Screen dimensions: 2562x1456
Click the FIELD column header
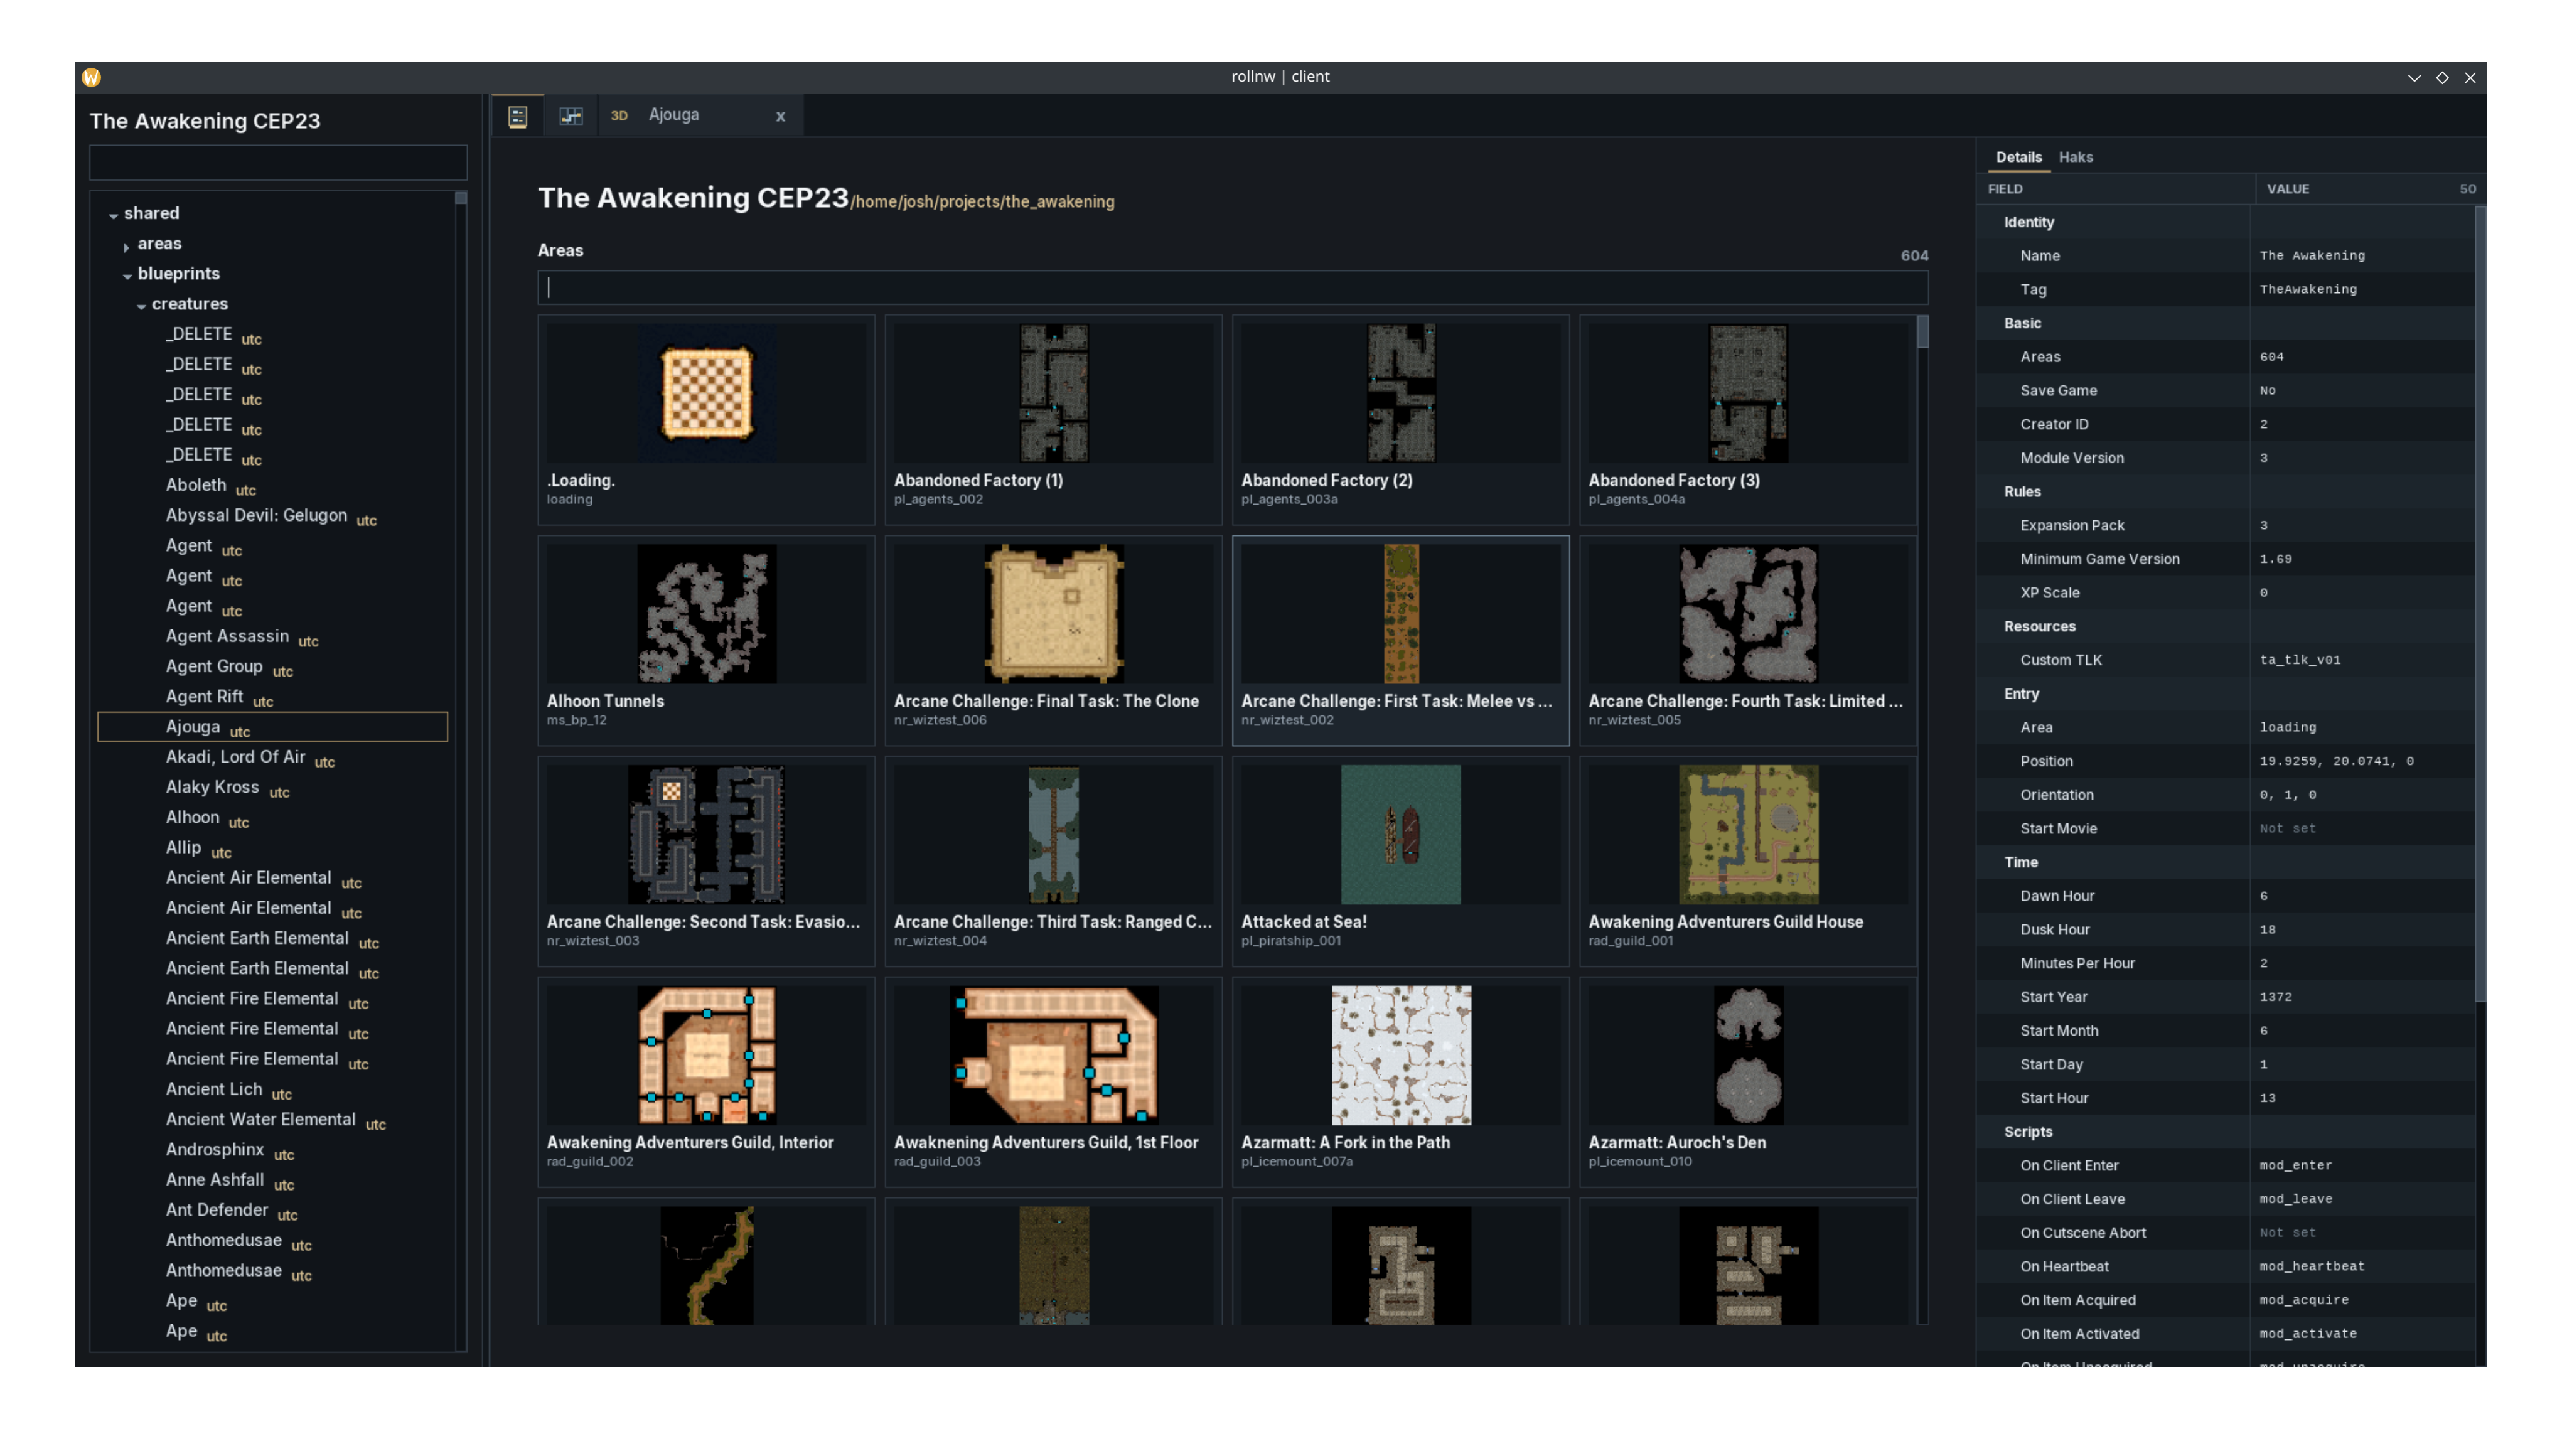tap(2005, 189)
